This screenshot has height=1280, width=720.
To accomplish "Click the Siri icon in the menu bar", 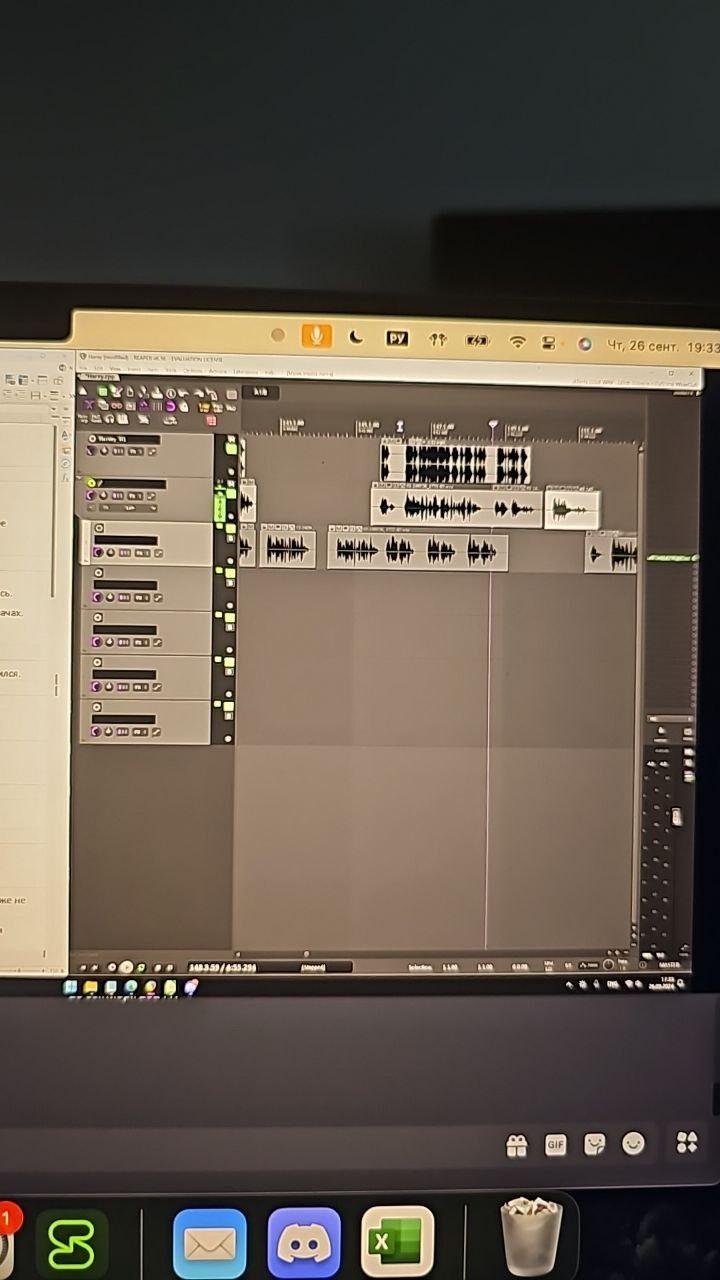I will click(584, 344).
